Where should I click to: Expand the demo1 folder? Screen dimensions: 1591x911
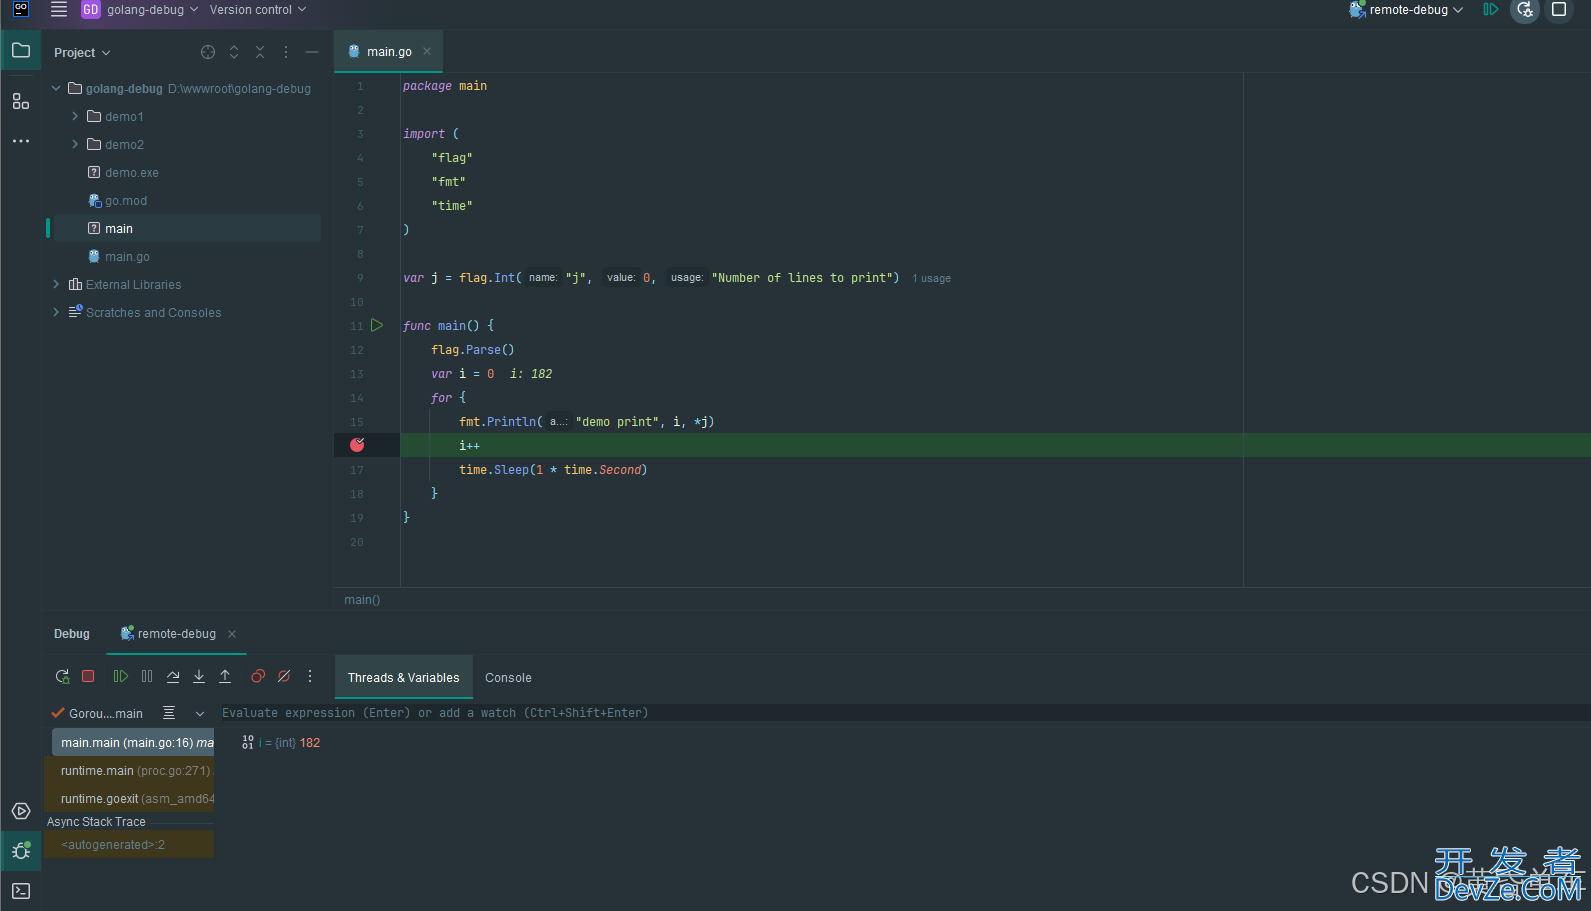click(x=75, y=116)
